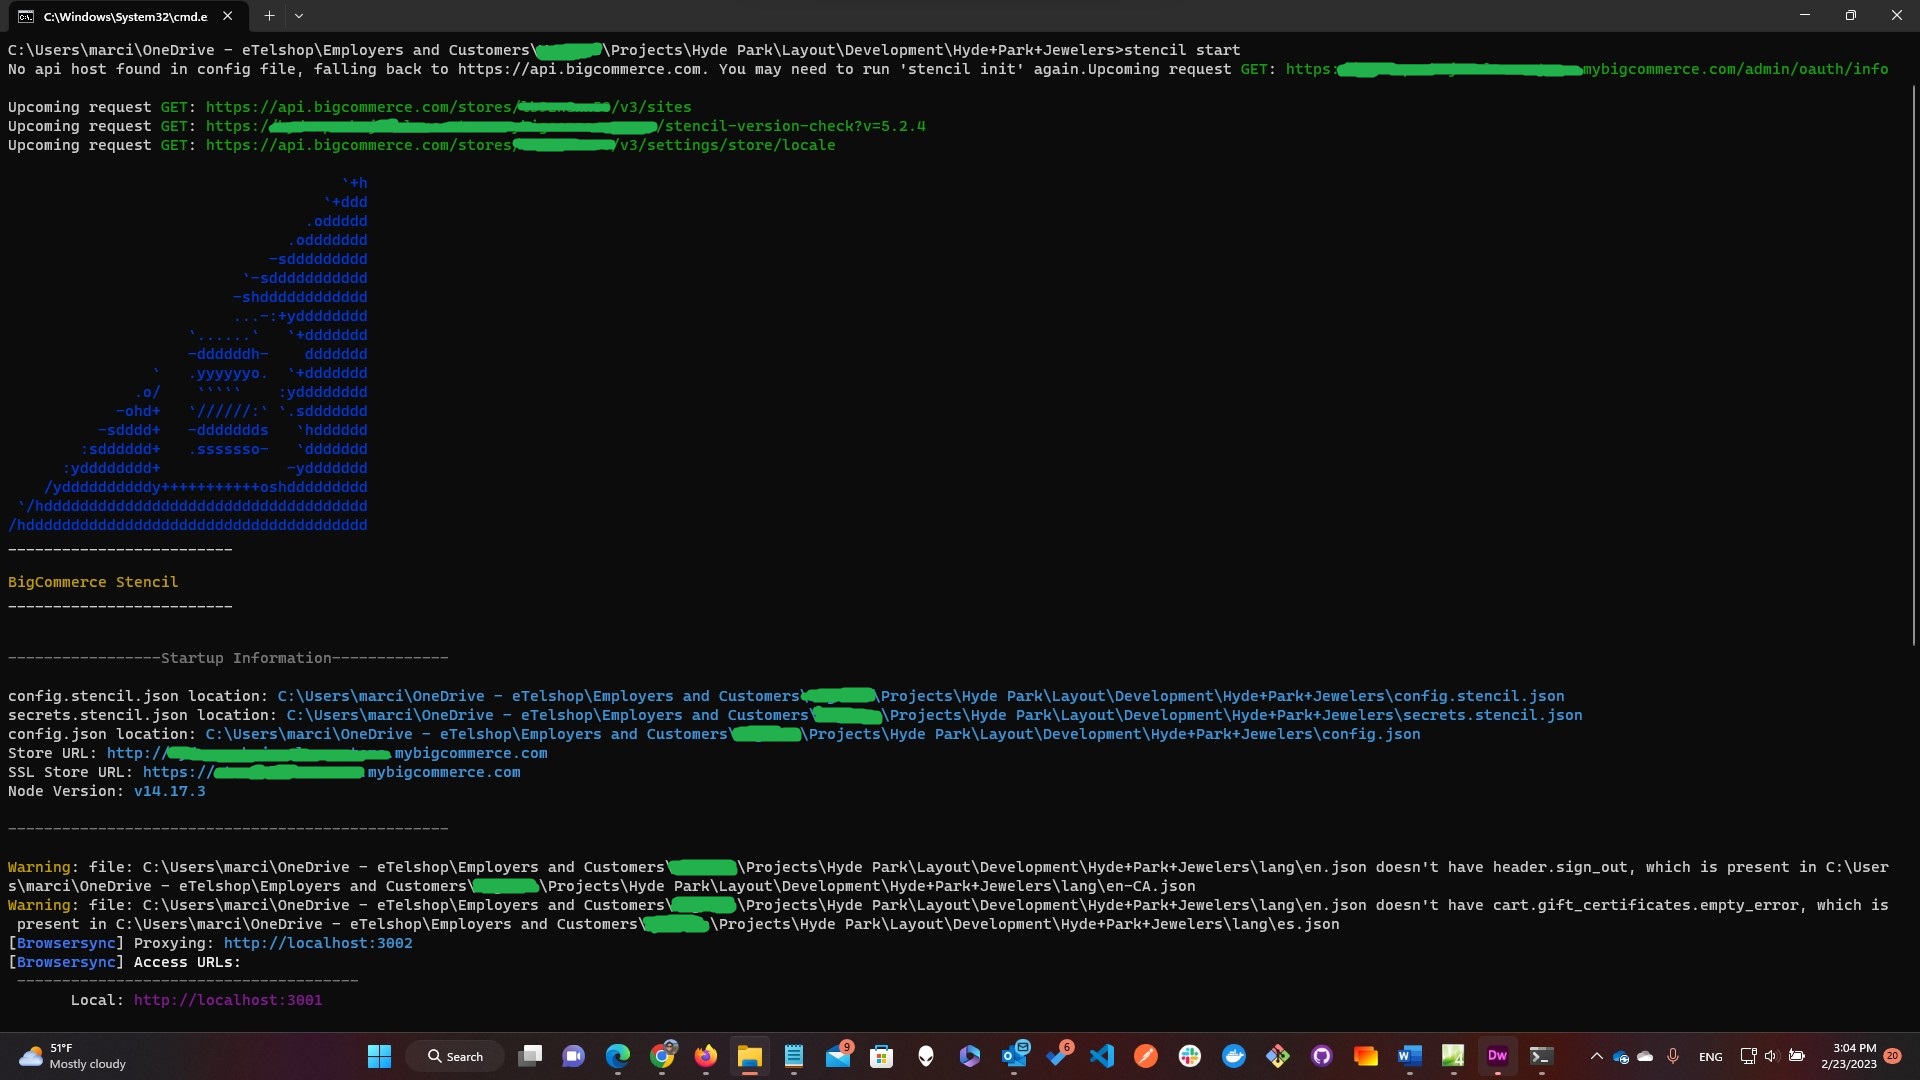Click the Node Version v14.17.3 value
The width and height of the screenshot is (1920, 1080).
click(169, 791)
